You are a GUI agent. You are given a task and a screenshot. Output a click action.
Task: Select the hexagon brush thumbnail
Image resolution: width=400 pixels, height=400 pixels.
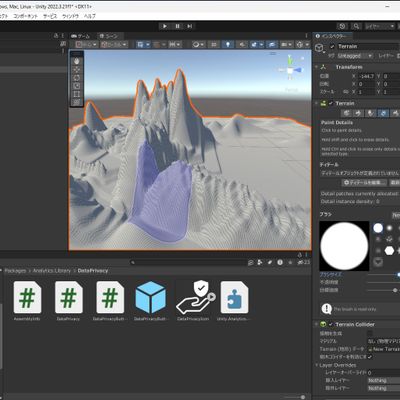(389, 250)
